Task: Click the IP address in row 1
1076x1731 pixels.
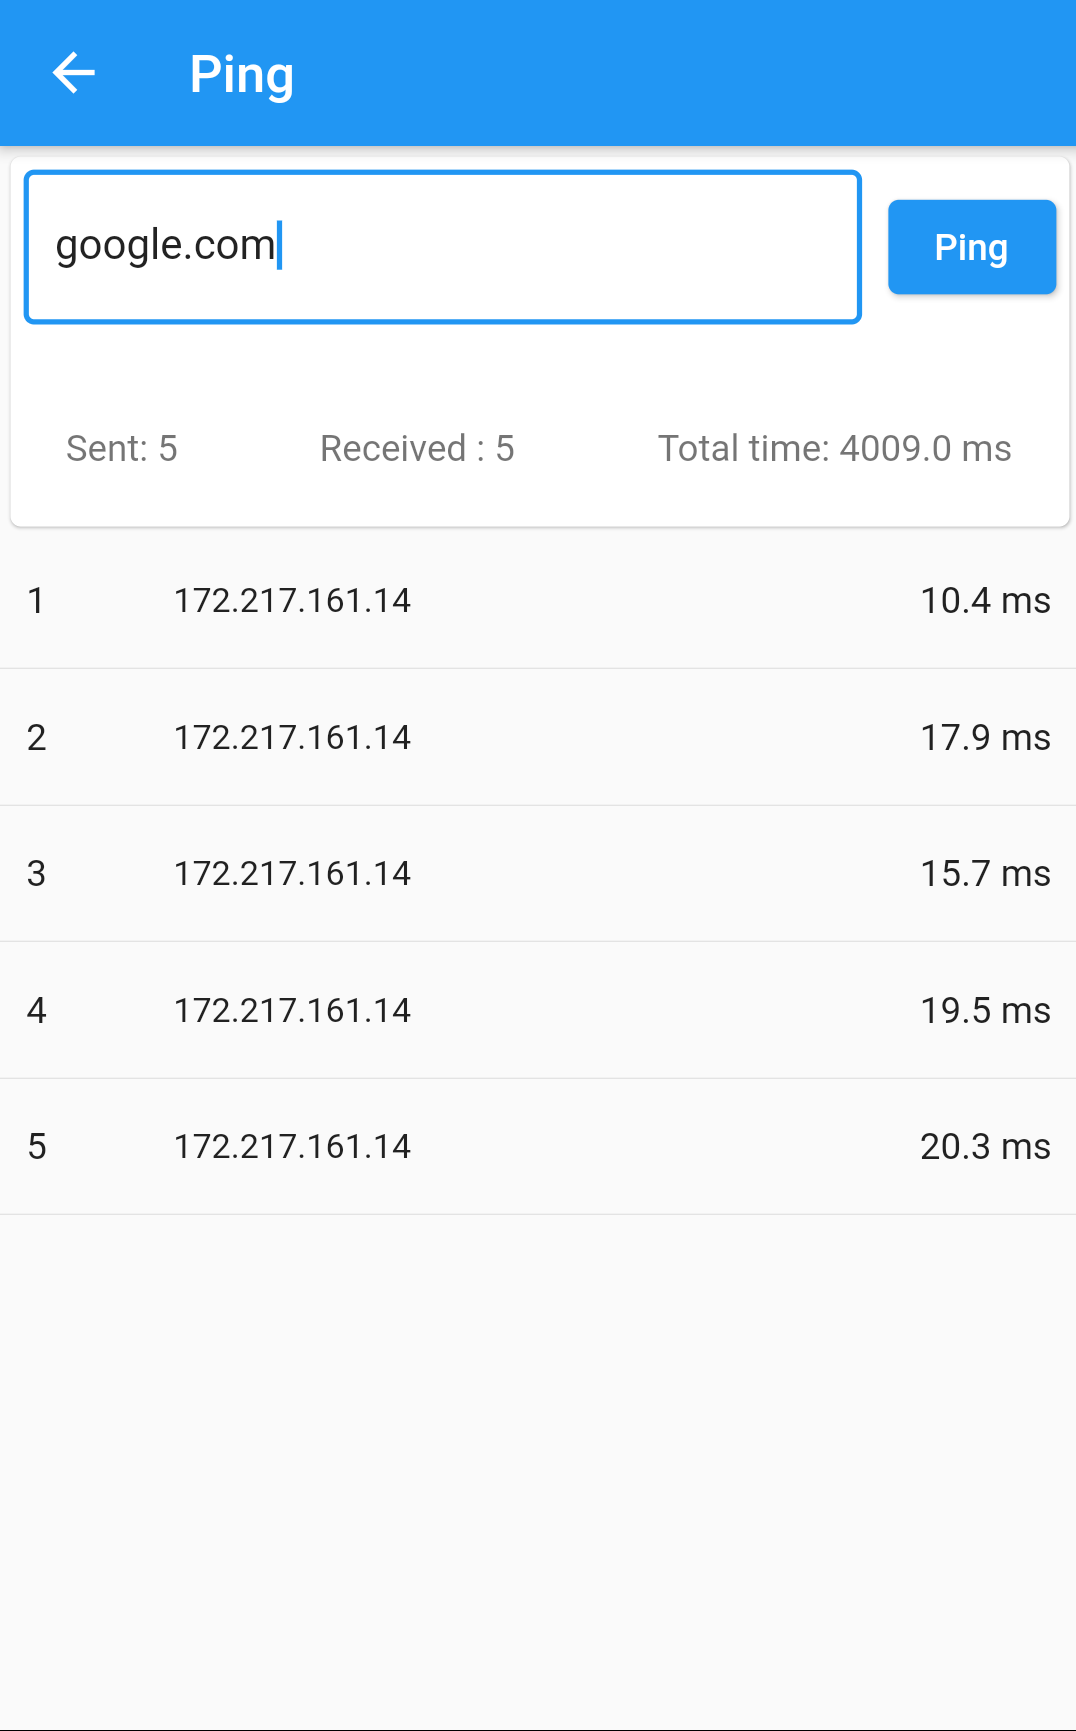Action: click(292, 601)
